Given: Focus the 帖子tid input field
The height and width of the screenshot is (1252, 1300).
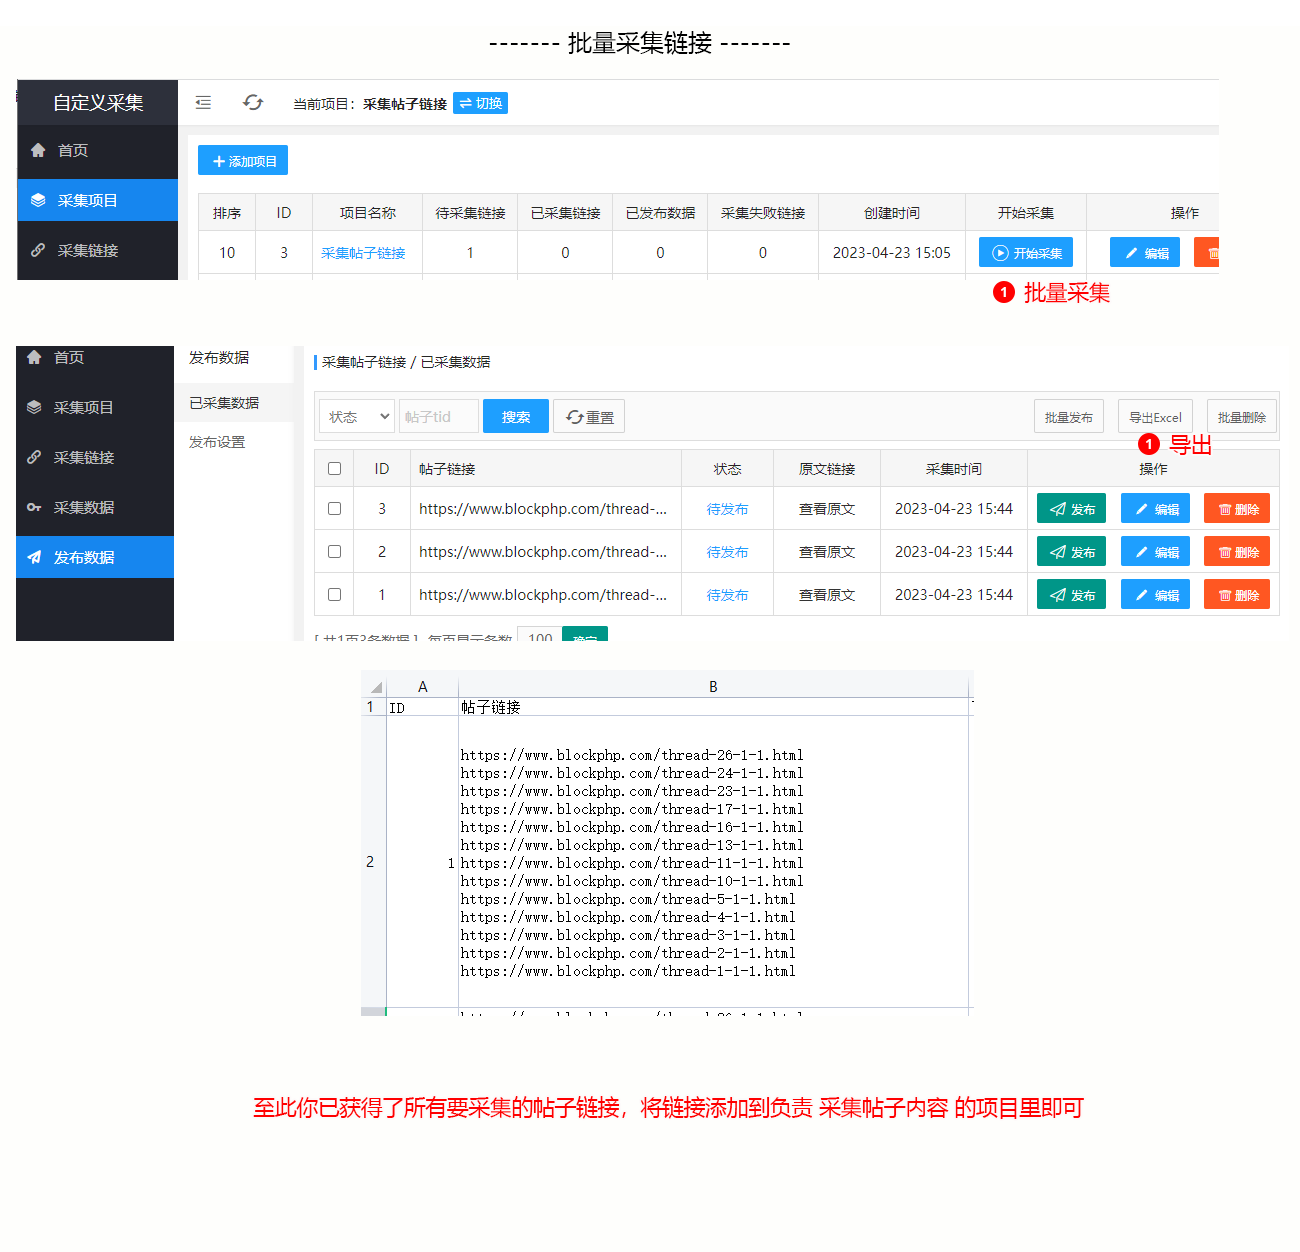Looking at the screenshot, I should coord(438,416).
